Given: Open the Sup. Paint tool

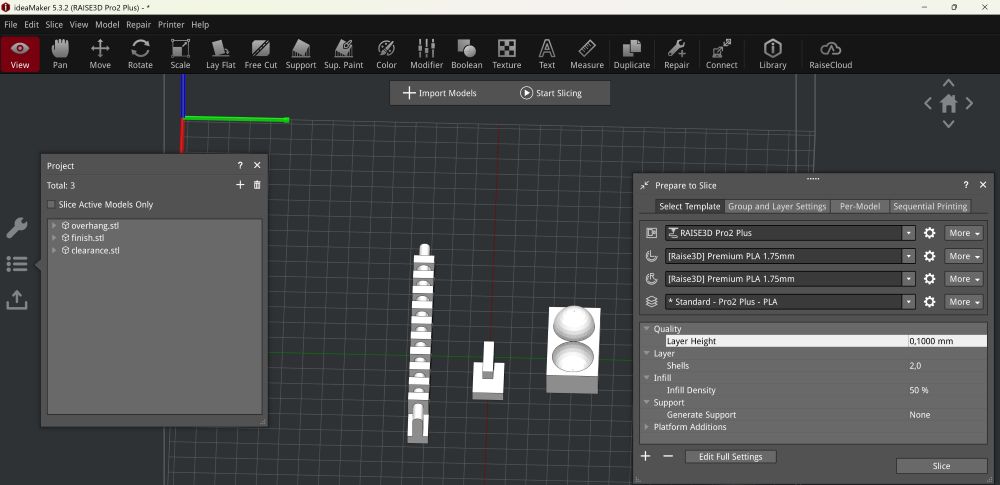Looking at the screenshot, I should (344, 54).
